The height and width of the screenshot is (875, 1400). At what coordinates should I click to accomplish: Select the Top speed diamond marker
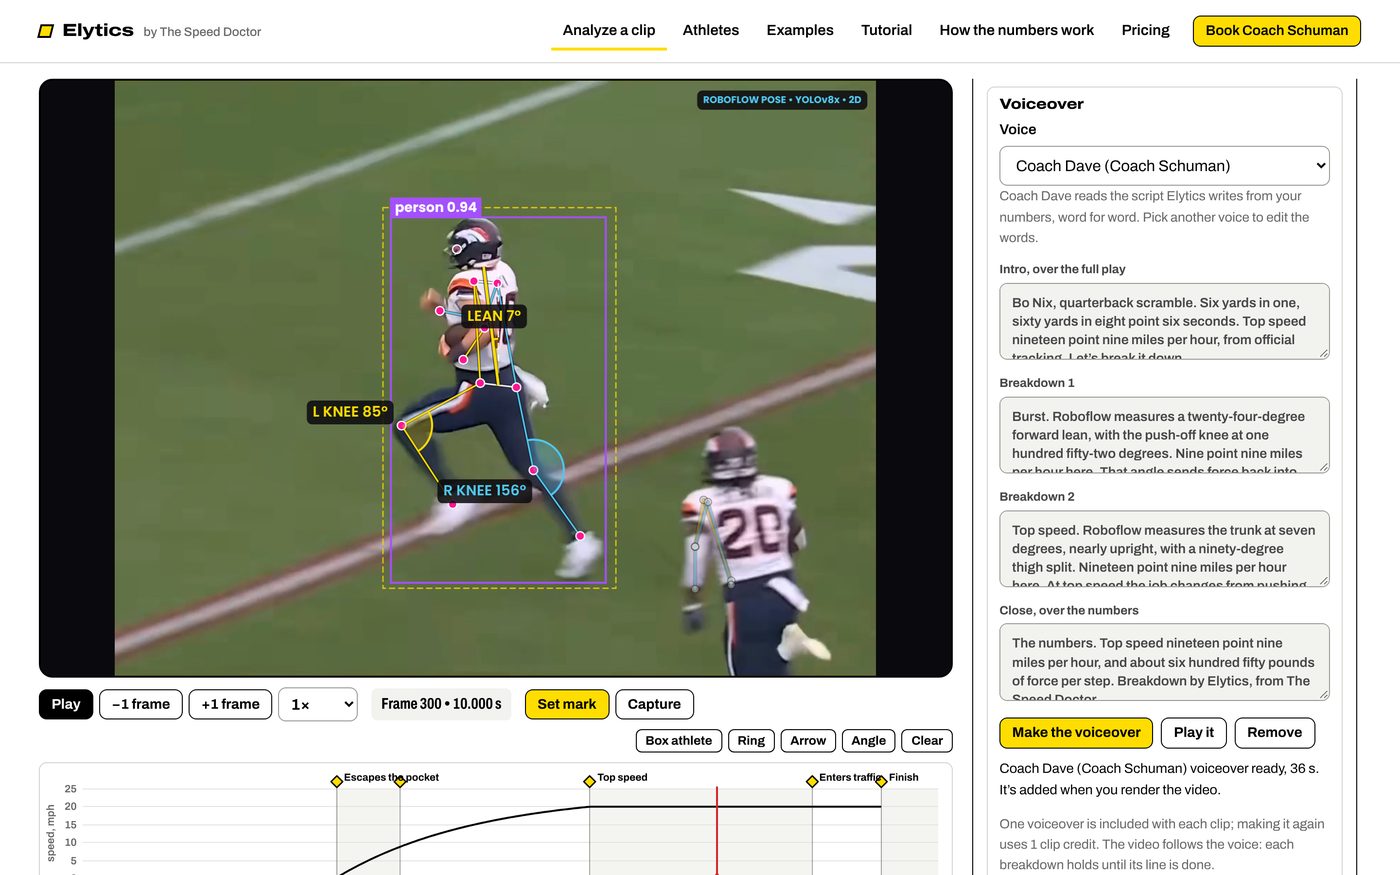(589, 781)
